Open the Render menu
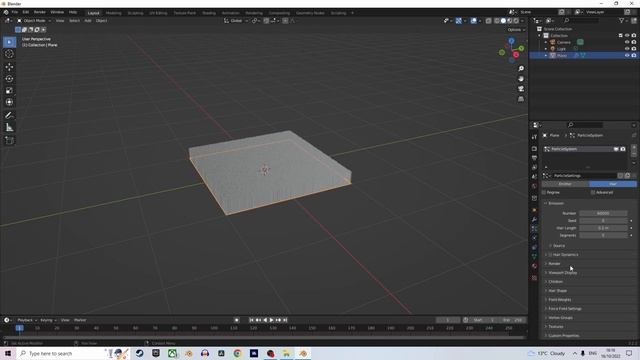 pos(40,13)
